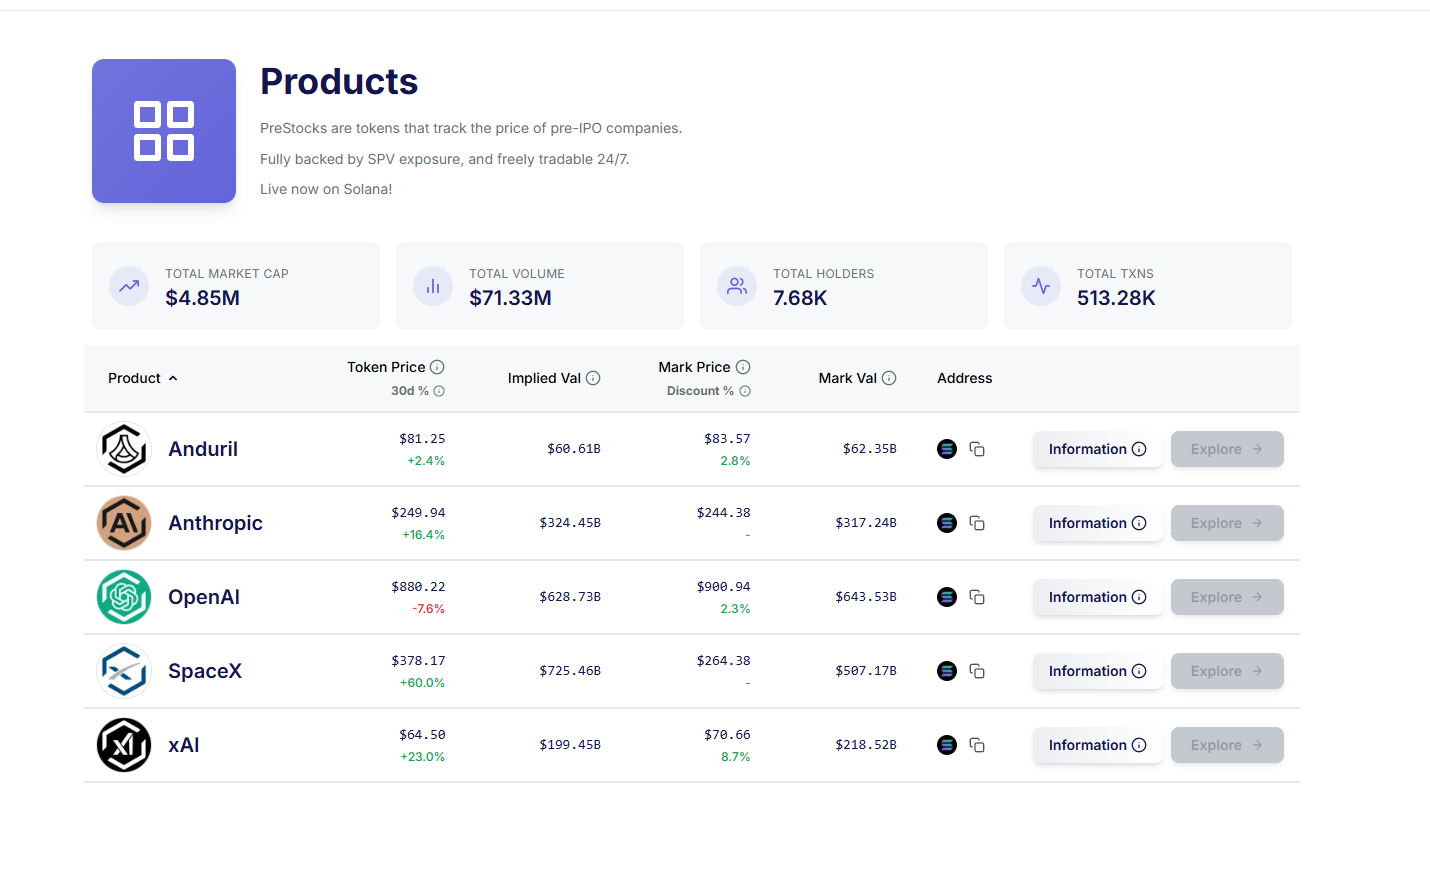Click the Total Market Cap card
The width and height of the screenshot is (1430, 877).
click(236, 286)
